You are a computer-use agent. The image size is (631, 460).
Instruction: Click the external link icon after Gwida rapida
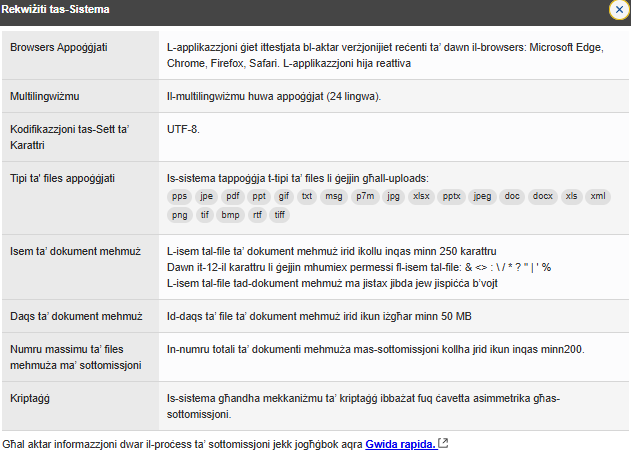pyautogui.click(x=443, y=443)
